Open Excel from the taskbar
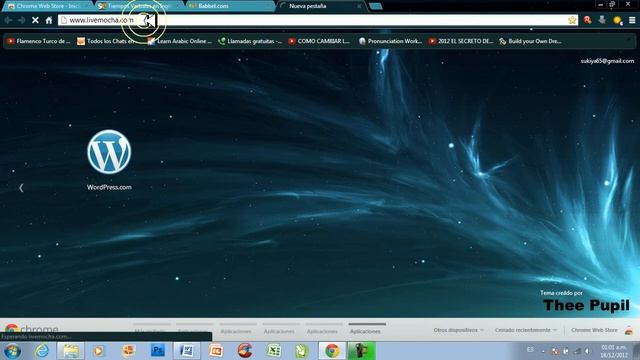640x360 pixels. [273, 351]
